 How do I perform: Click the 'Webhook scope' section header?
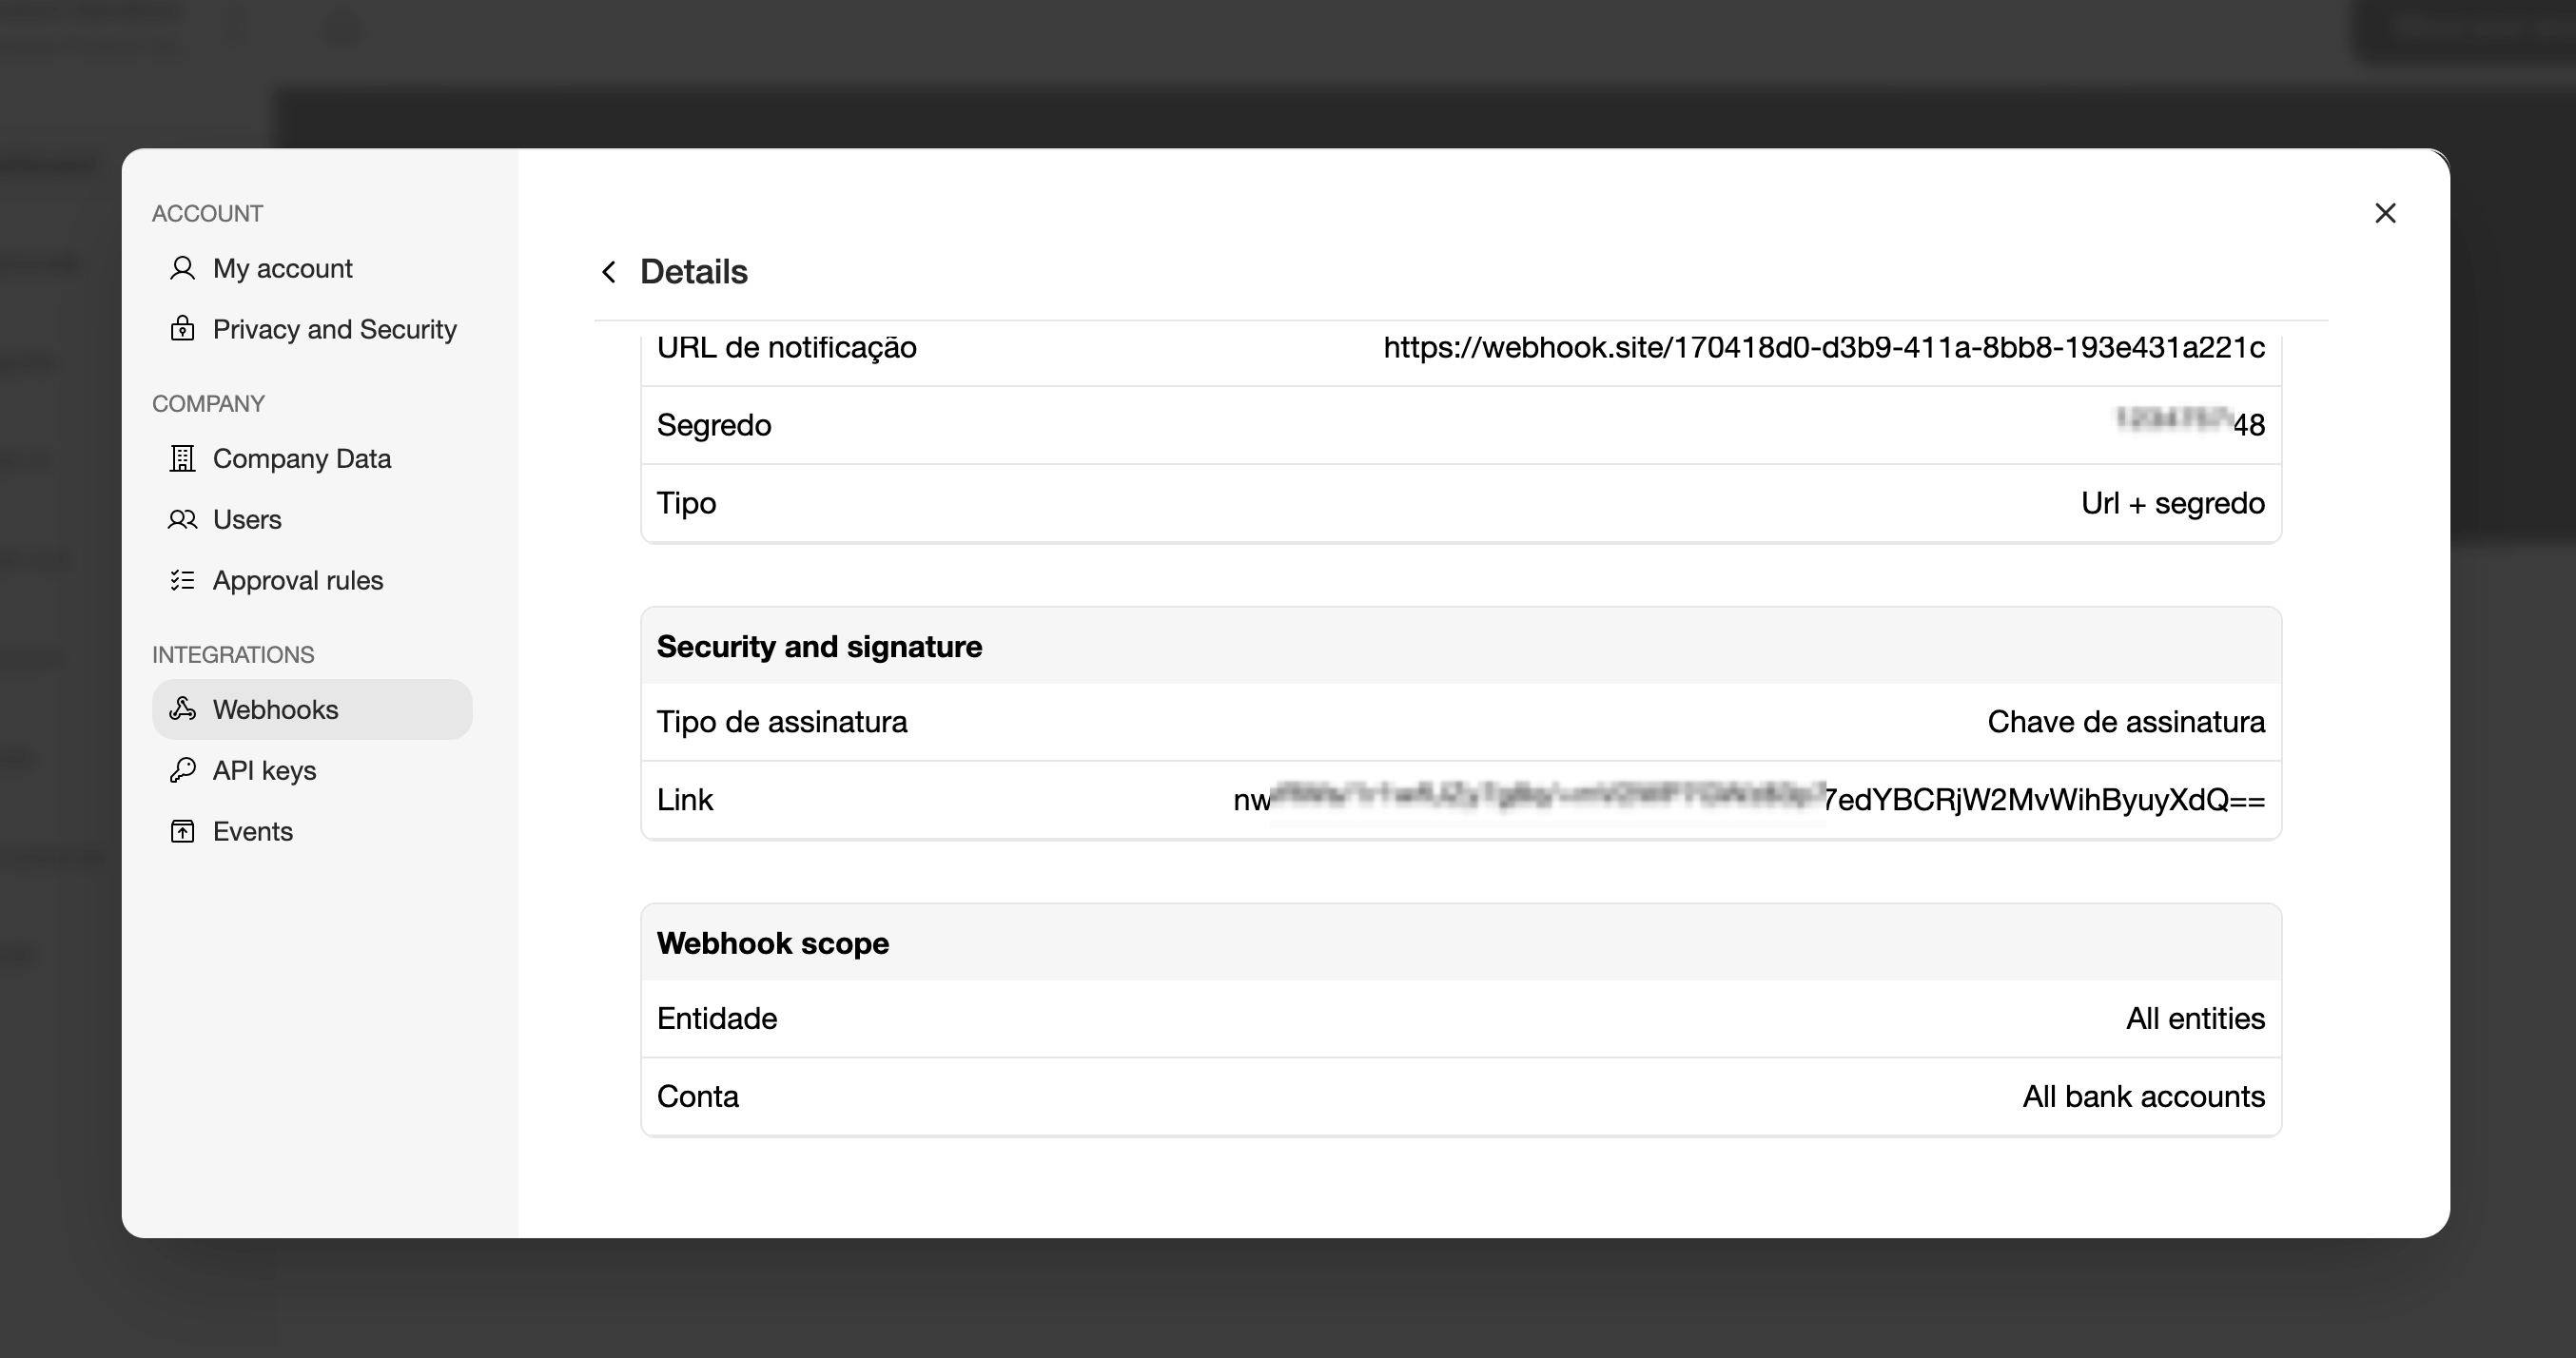[x=773, y=943]
